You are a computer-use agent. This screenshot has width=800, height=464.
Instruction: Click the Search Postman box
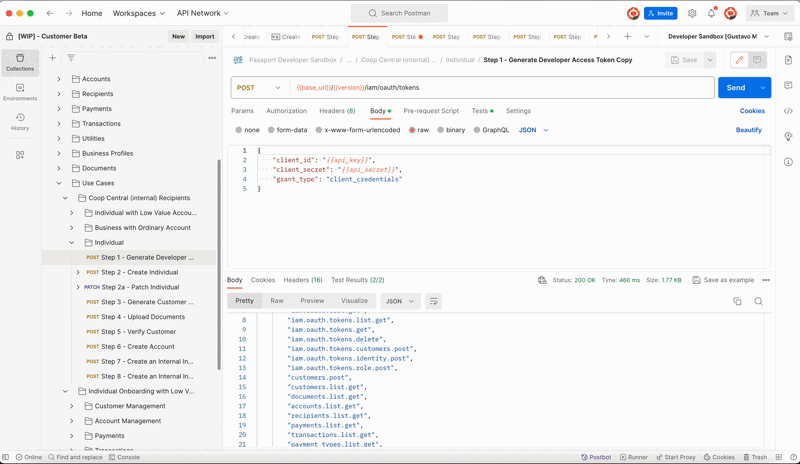click(x=399, y=13)
